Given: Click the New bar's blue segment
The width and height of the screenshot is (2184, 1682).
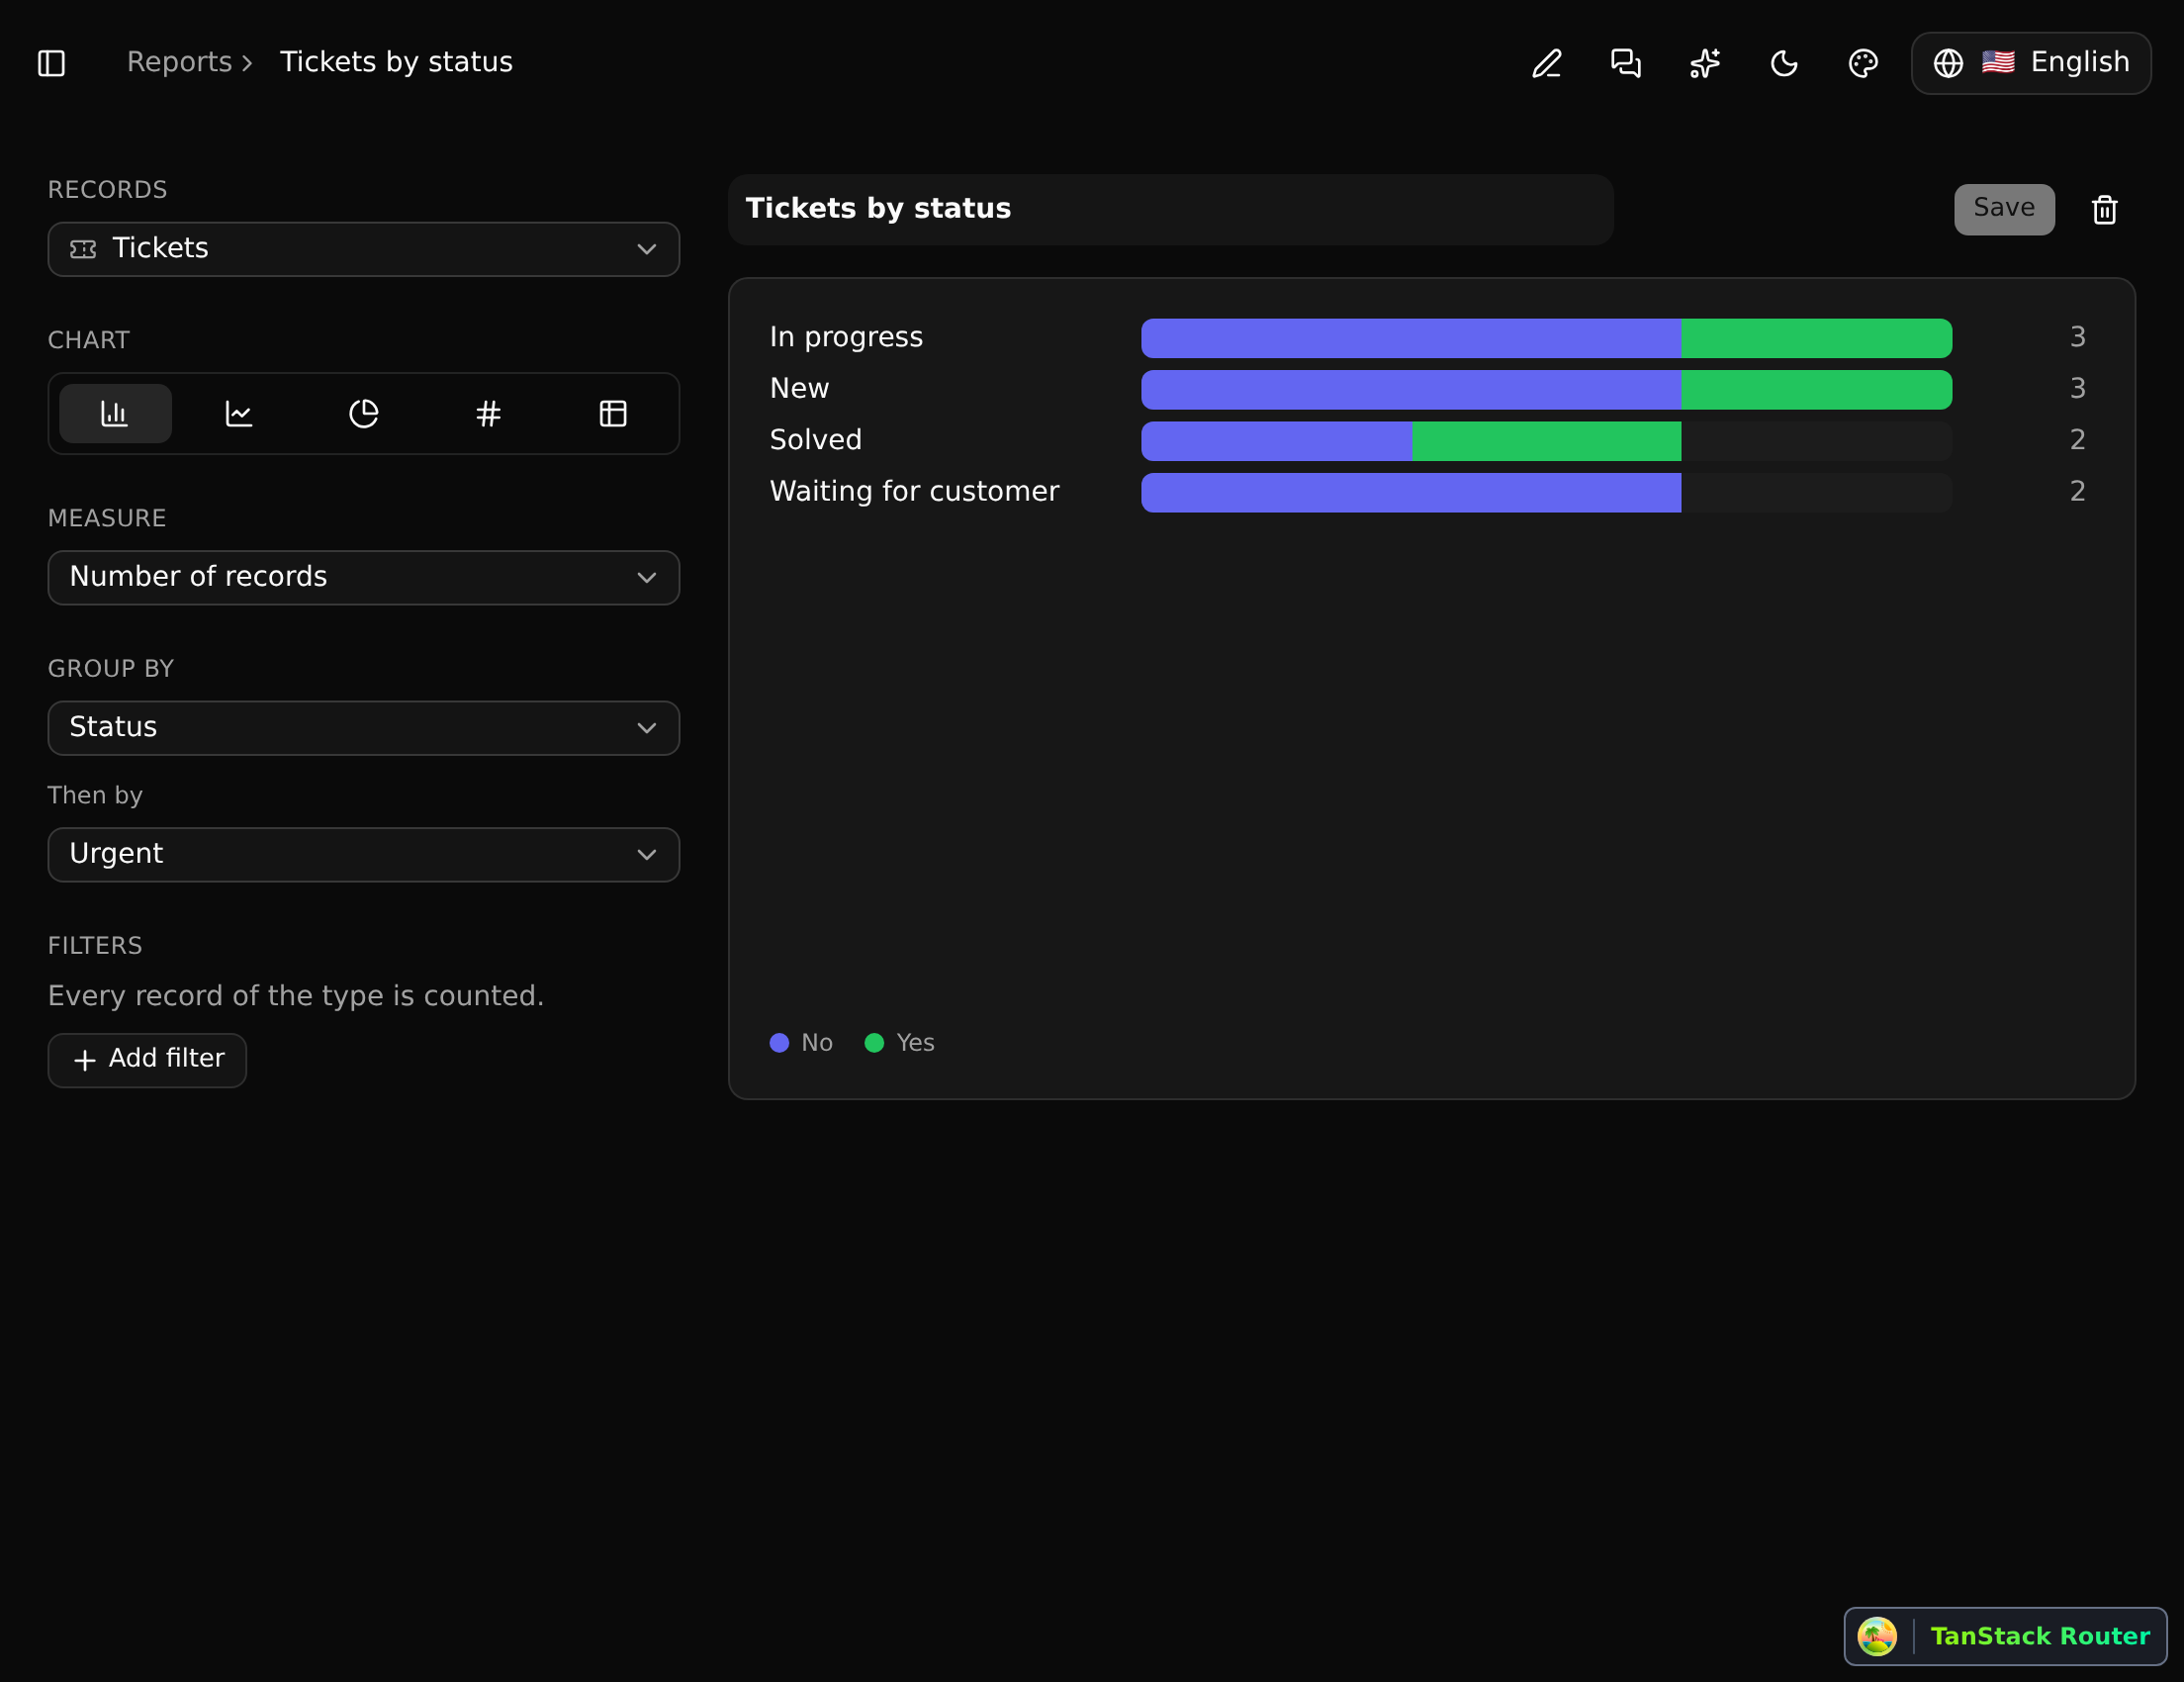Looking at the screenshot, I should tap(1411, 390).
